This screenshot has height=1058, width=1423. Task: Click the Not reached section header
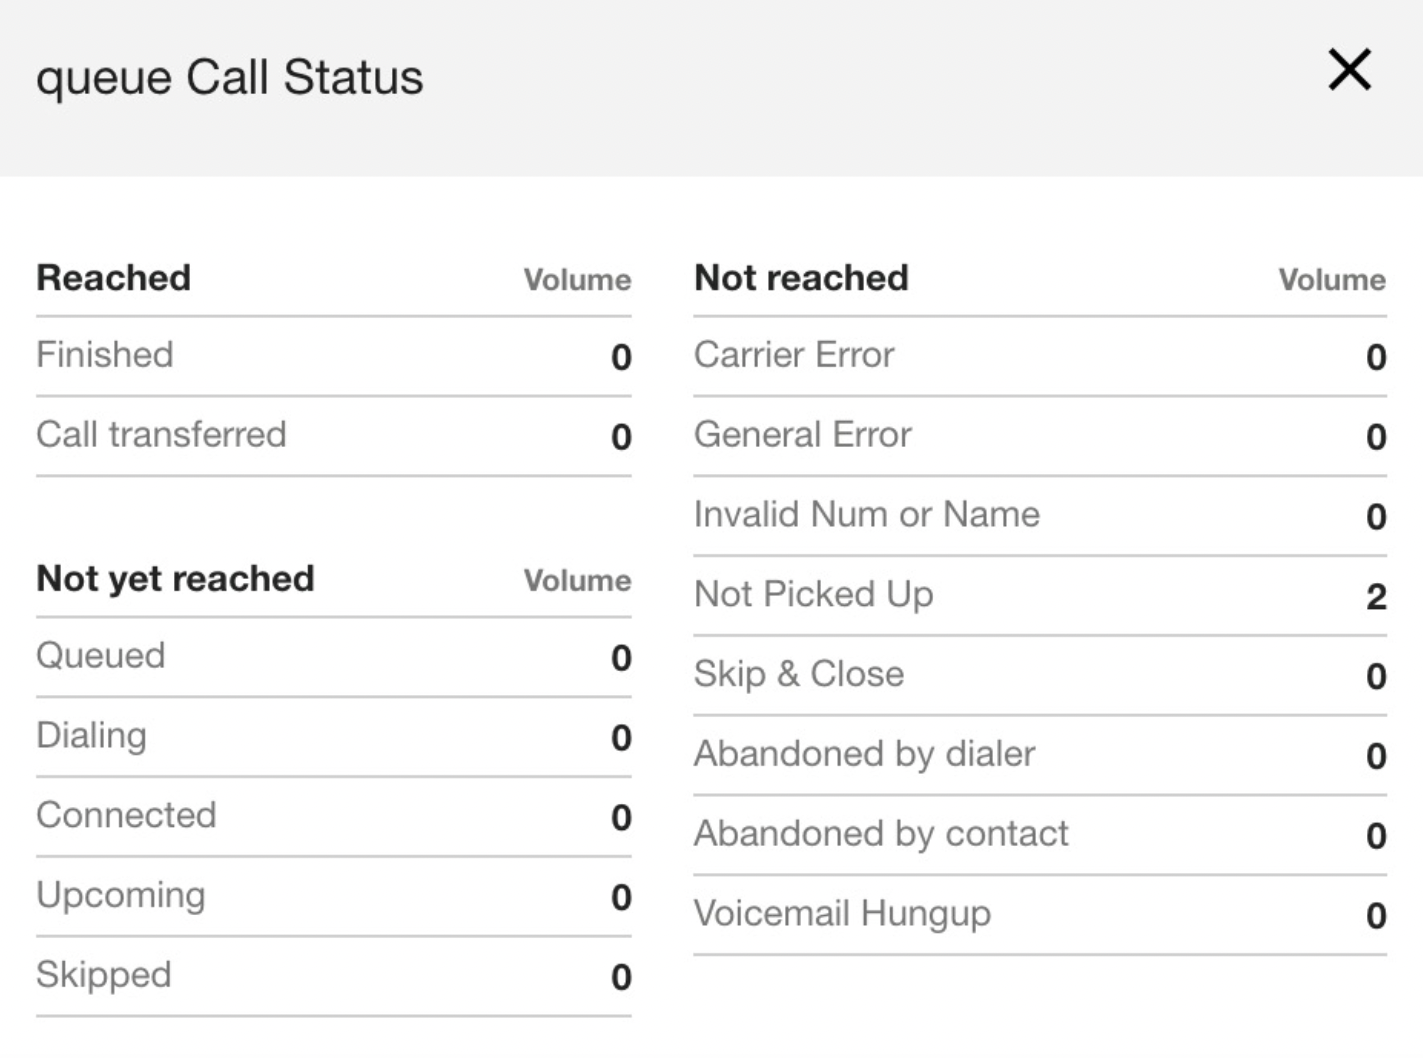point(802,278)
